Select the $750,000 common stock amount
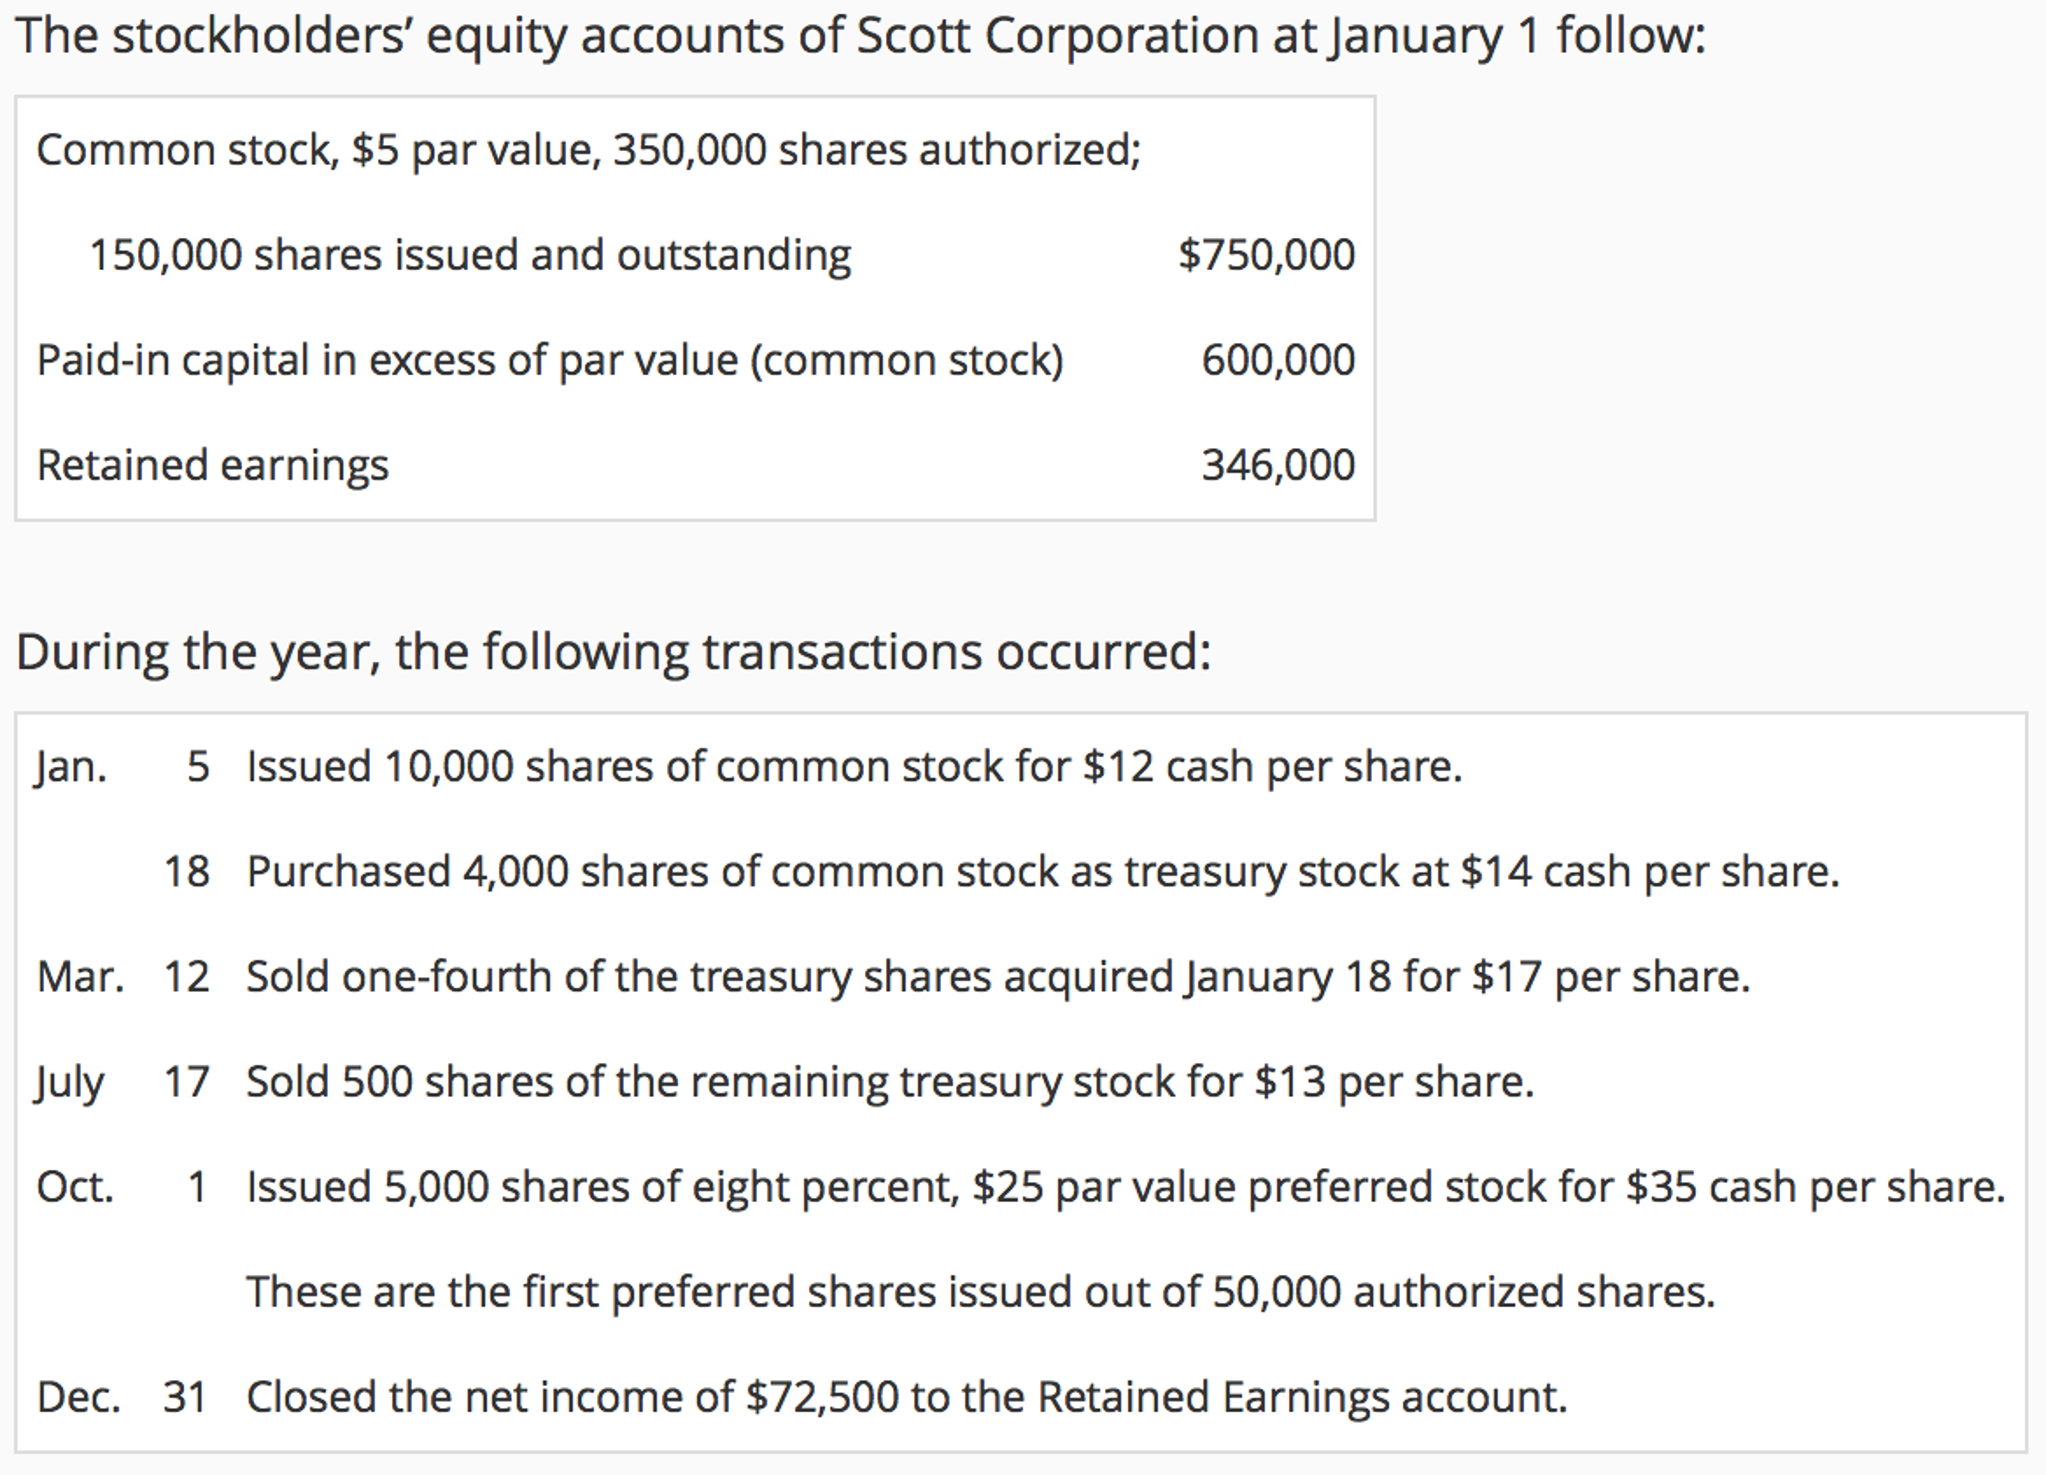2046x1475 pixels. pyautogui.click(x=1266, y=255)
